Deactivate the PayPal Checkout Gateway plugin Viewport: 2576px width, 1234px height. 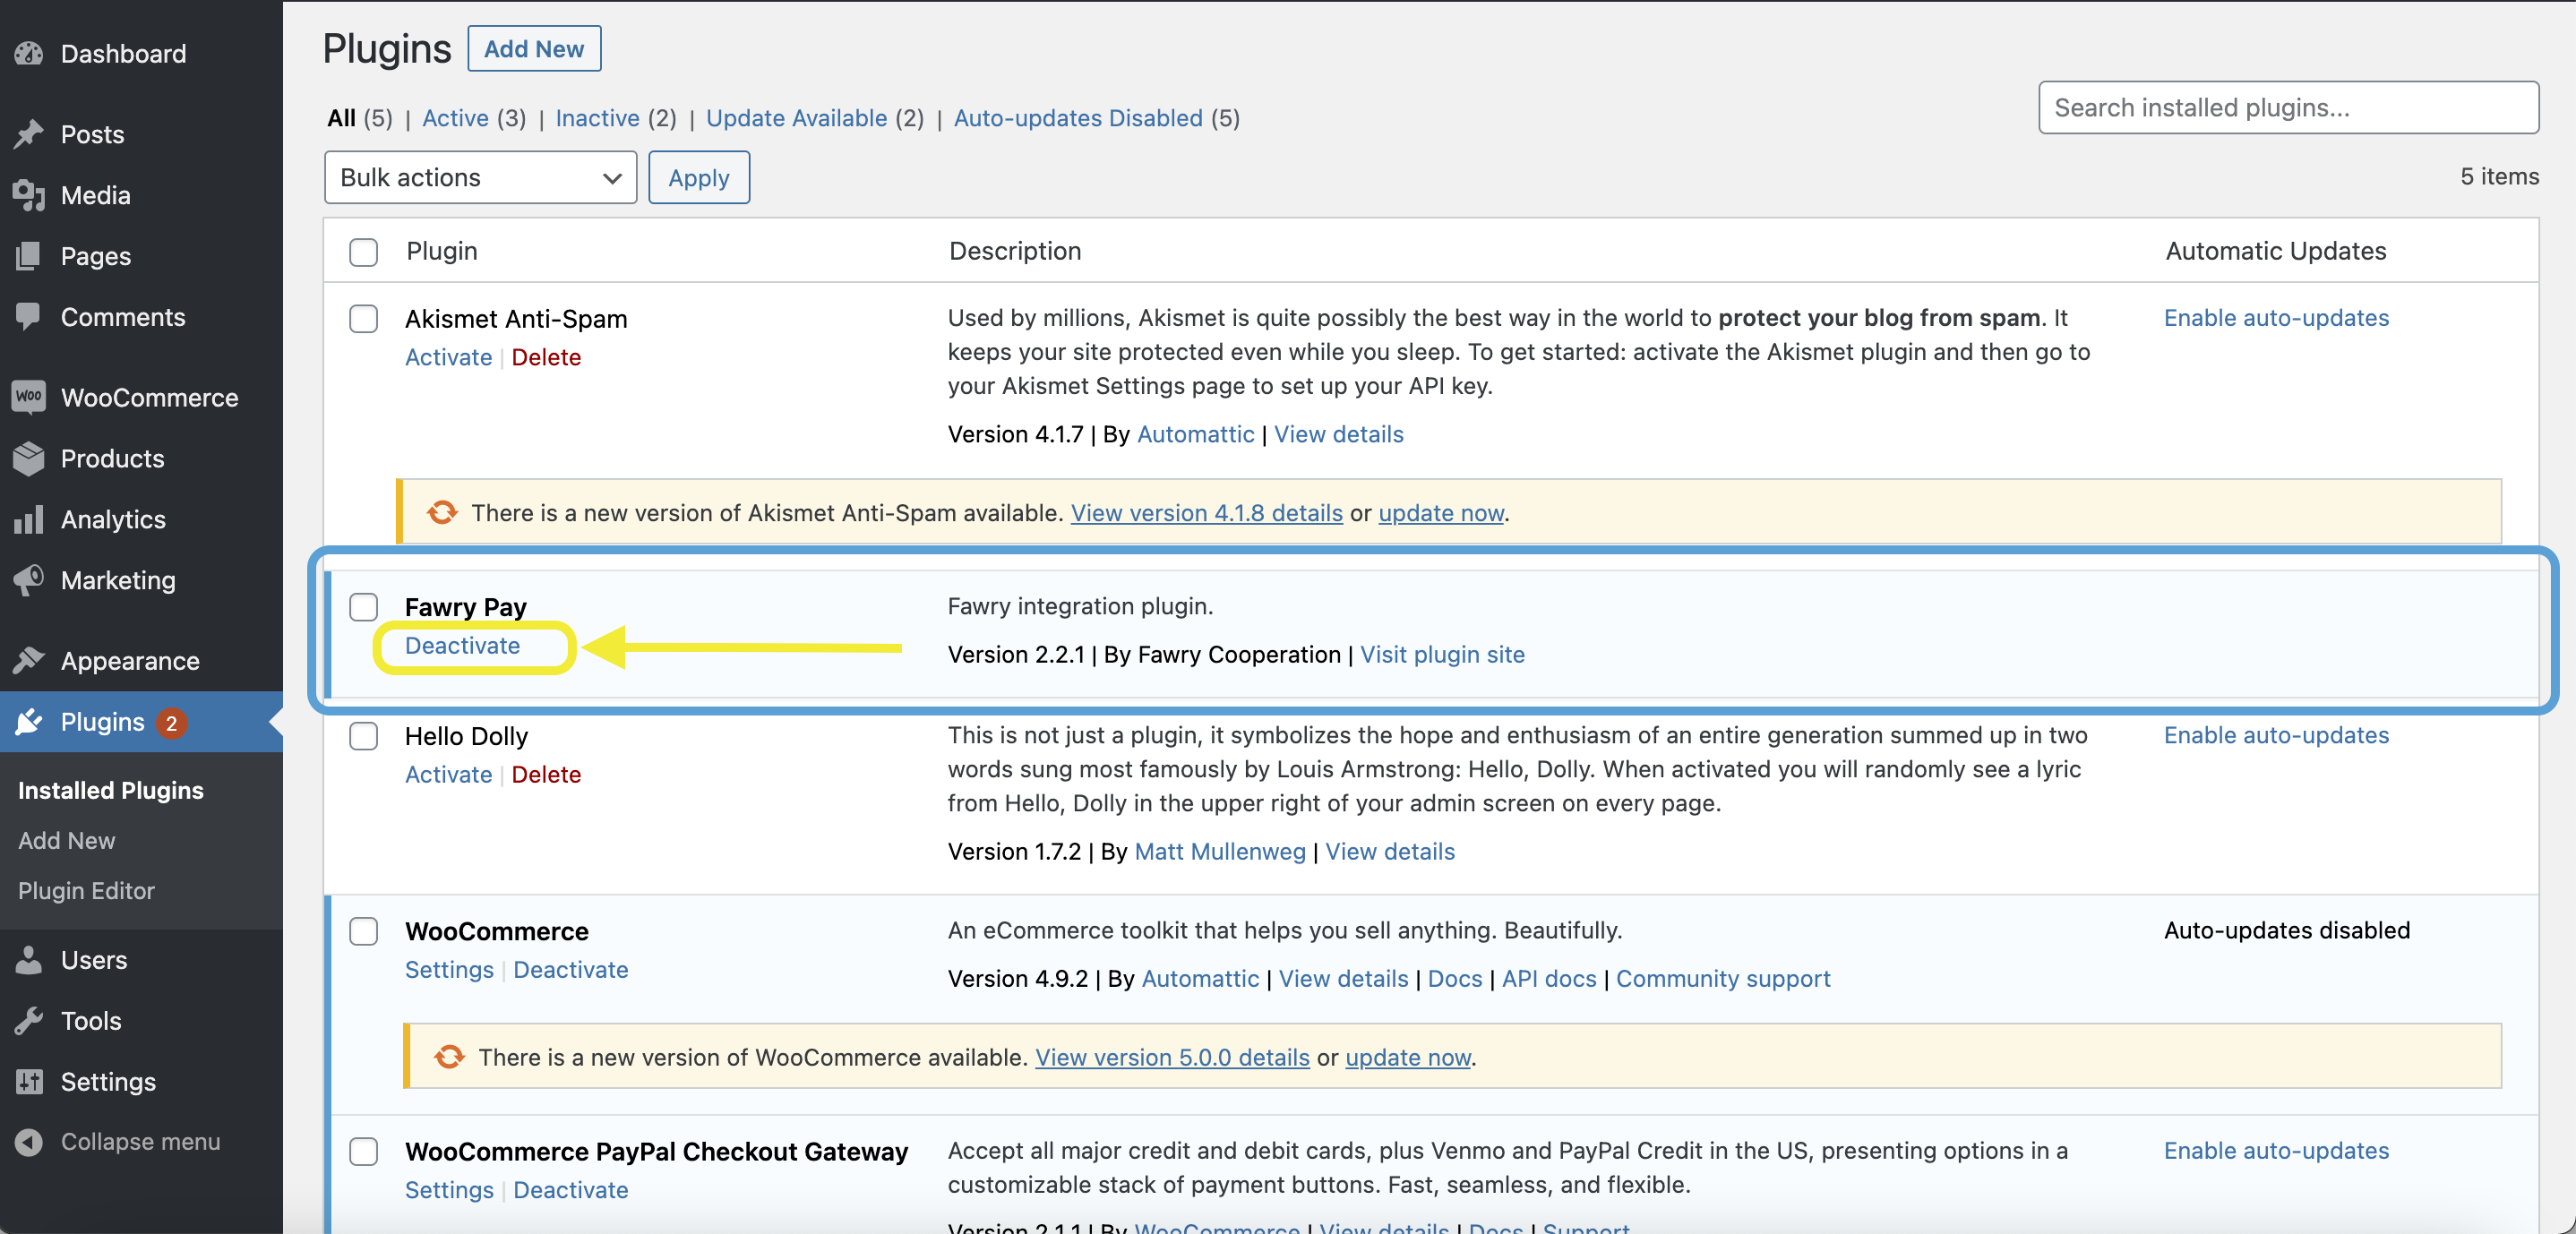[570, 1189]
